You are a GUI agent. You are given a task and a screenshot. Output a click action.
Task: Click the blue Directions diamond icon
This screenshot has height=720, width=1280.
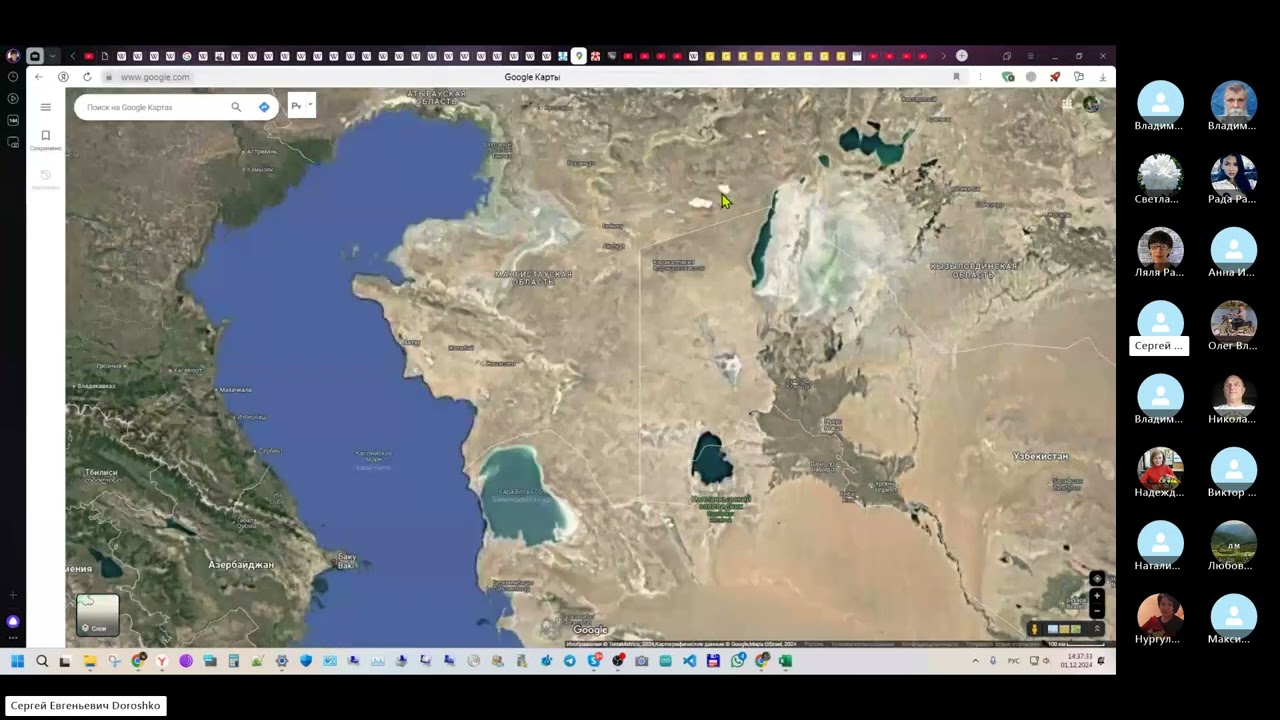(264, 107)
